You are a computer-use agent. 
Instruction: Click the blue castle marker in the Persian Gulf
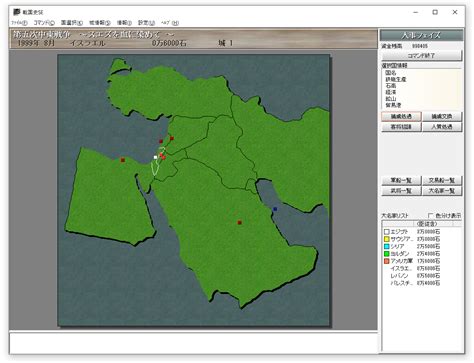click(x=275, y=209)
